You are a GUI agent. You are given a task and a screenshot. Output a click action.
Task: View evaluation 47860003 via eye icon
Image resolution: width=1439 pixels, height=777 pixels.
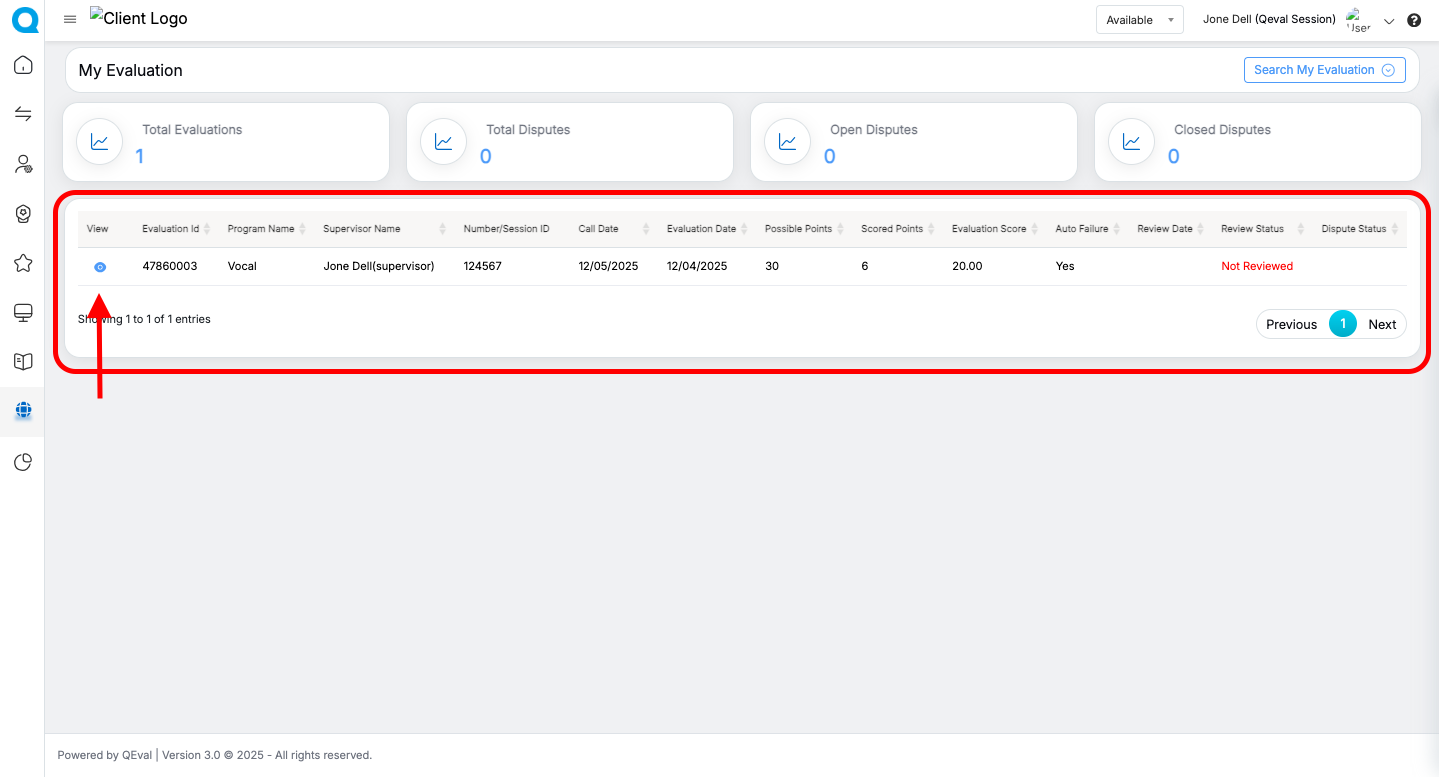click(100, 267)
